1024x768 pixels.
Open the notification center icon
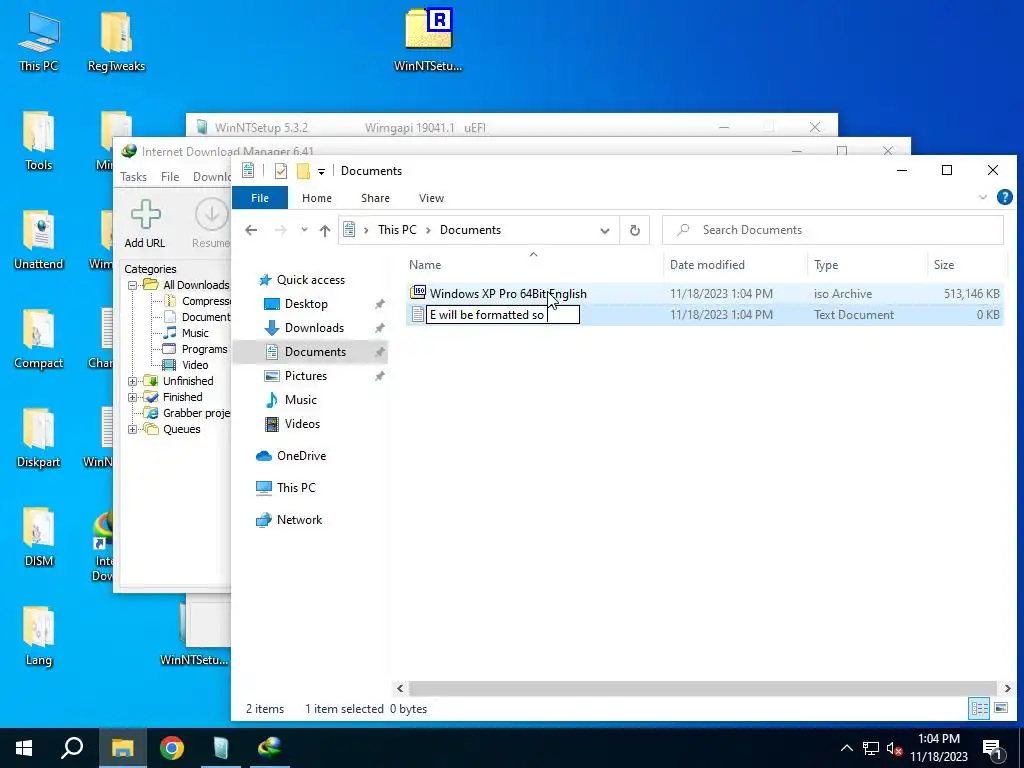point(993,748)
